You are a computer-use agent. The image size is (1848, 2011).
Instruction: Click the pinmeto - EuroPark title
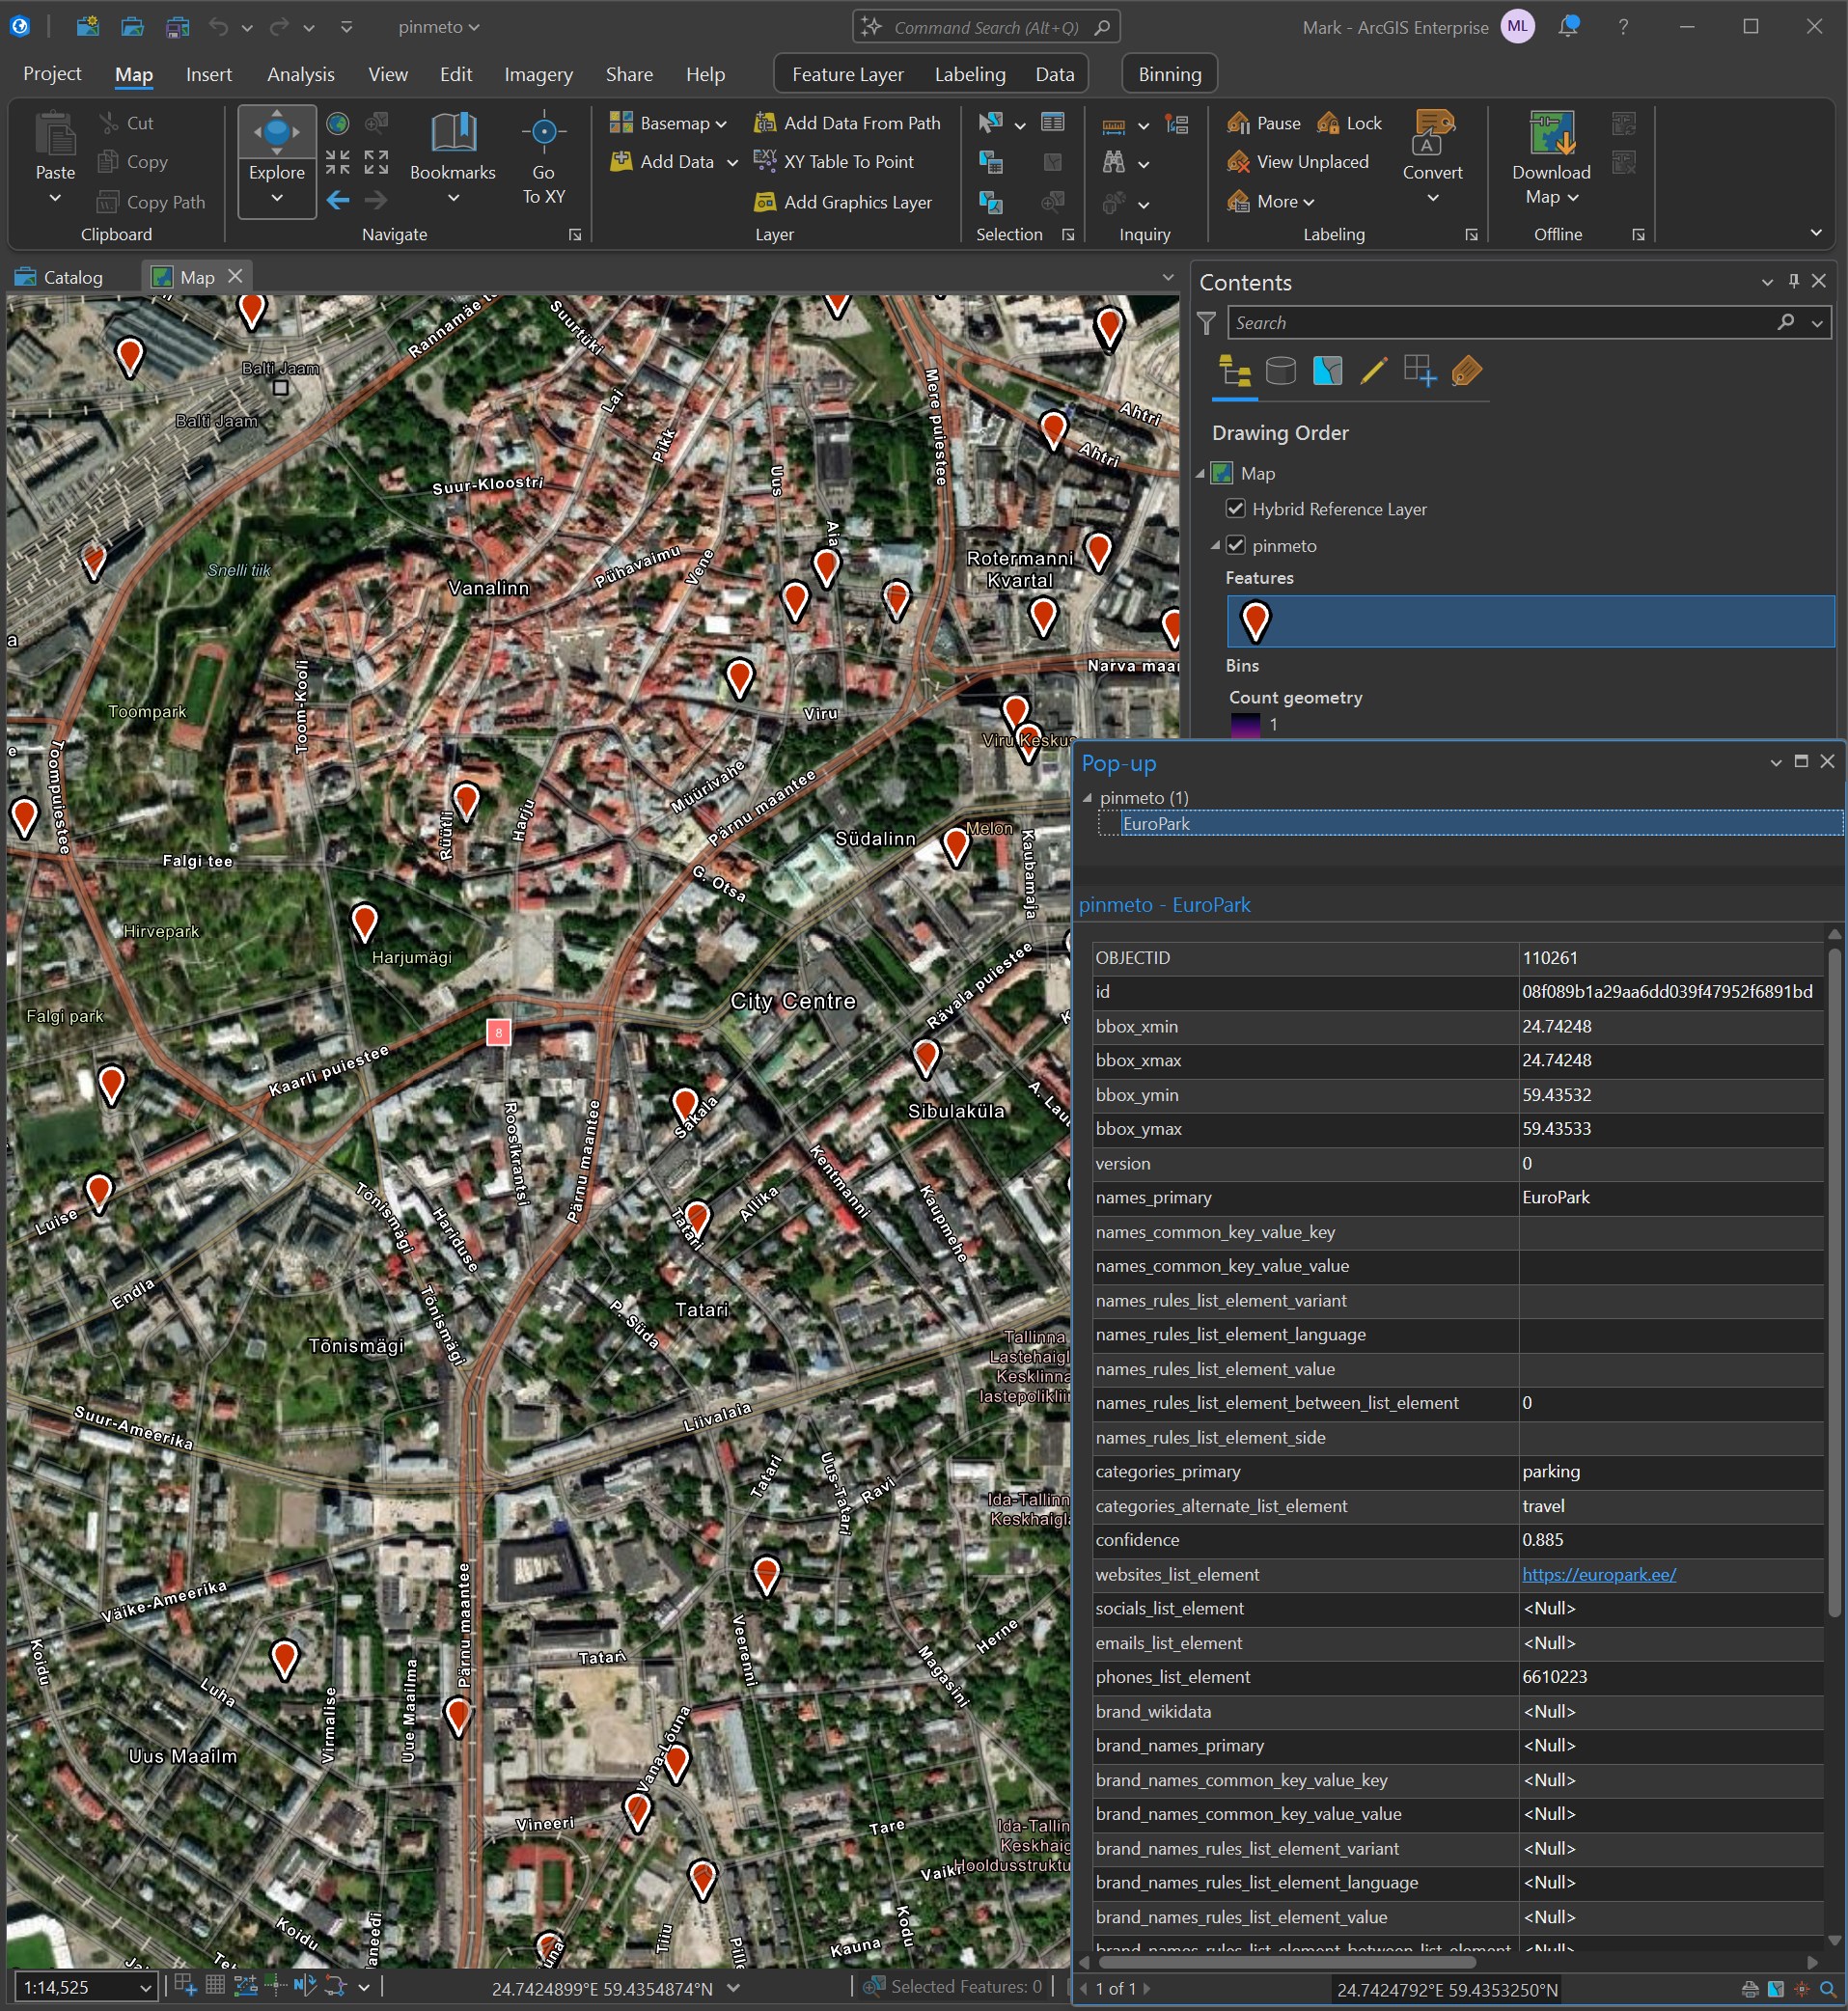tap(1164, 905)
